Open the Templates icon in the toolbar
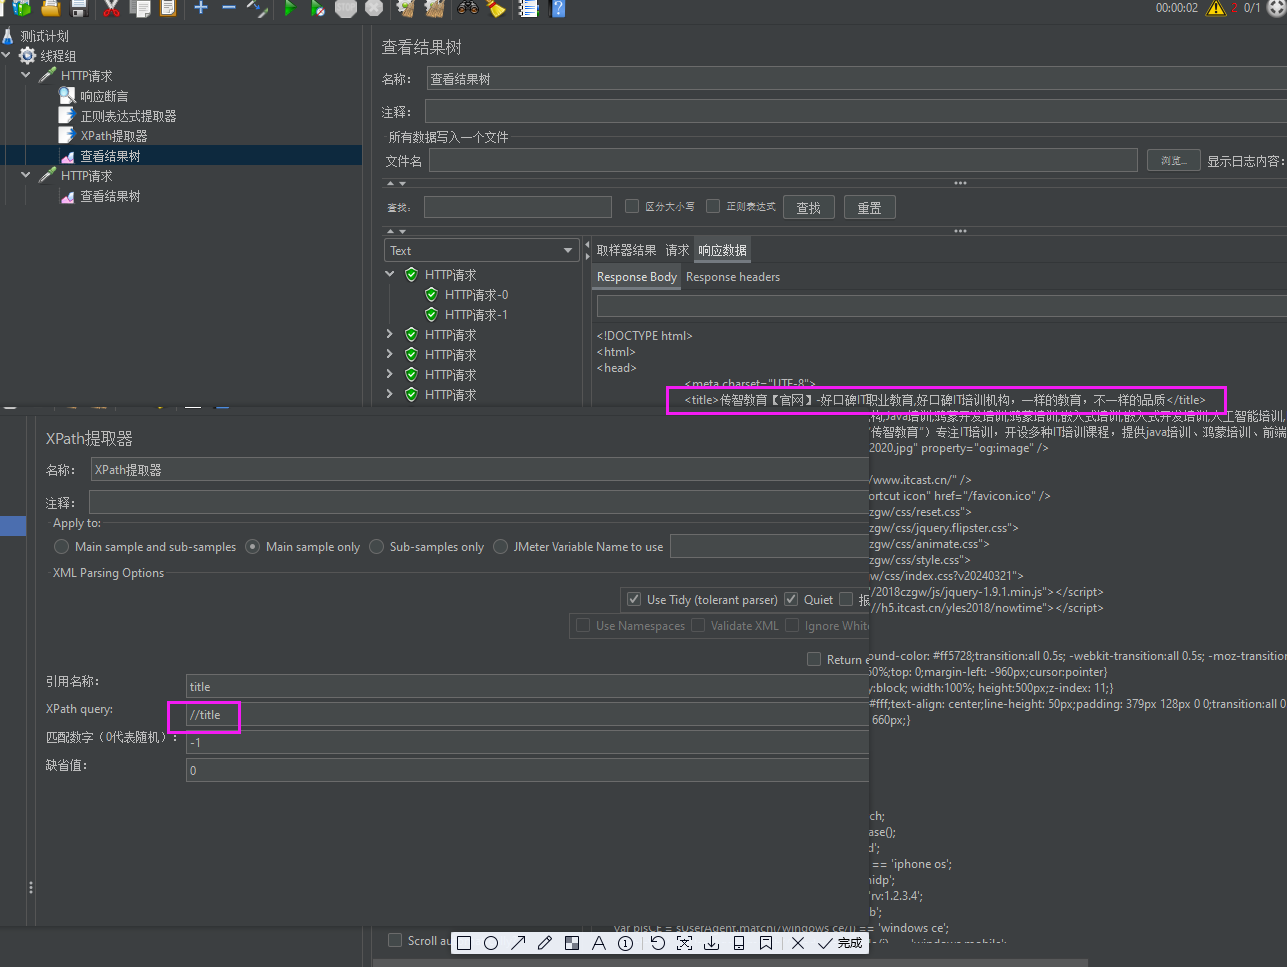Screen dimensions: 1287x967 22,8
